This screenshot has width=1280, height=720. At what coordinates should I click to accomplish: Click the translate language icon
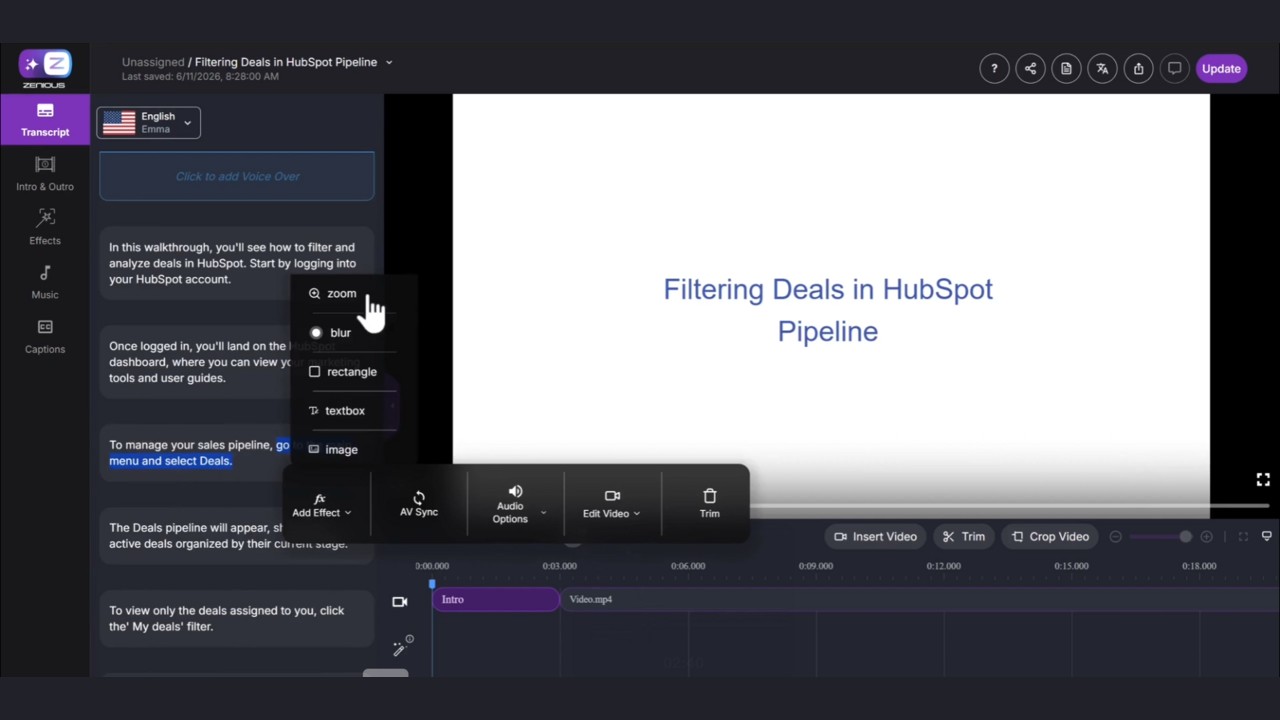[1102, 69]
